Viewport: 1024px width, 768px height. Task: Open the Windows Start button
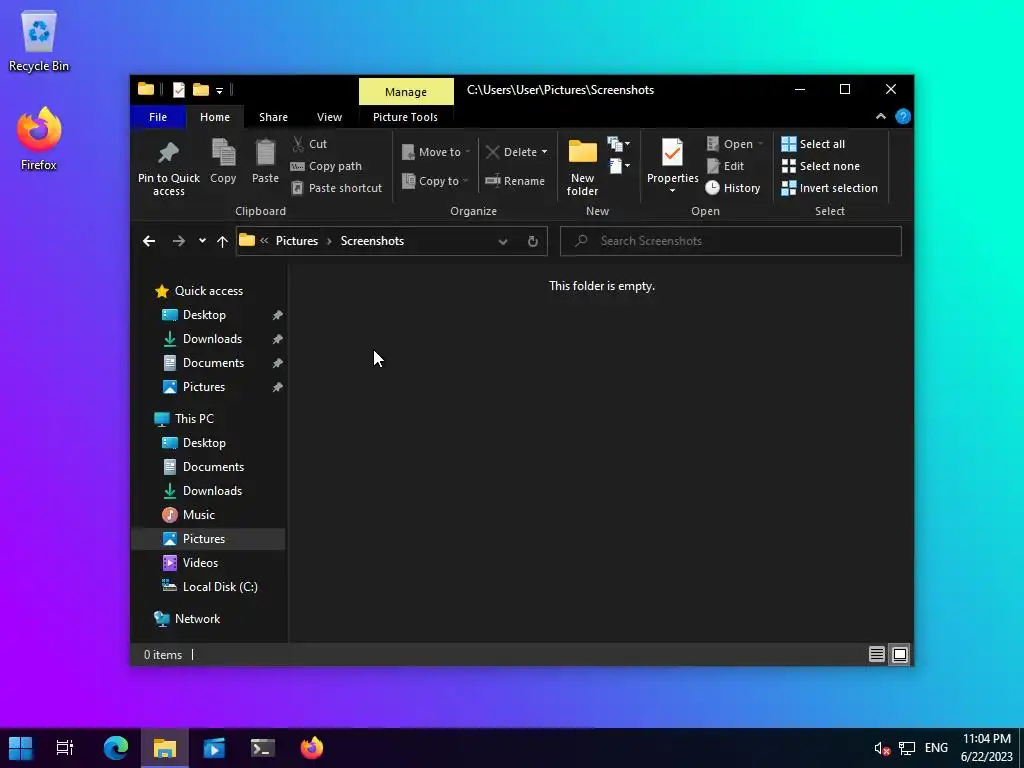pyautogui.click(x=20, y=748)
